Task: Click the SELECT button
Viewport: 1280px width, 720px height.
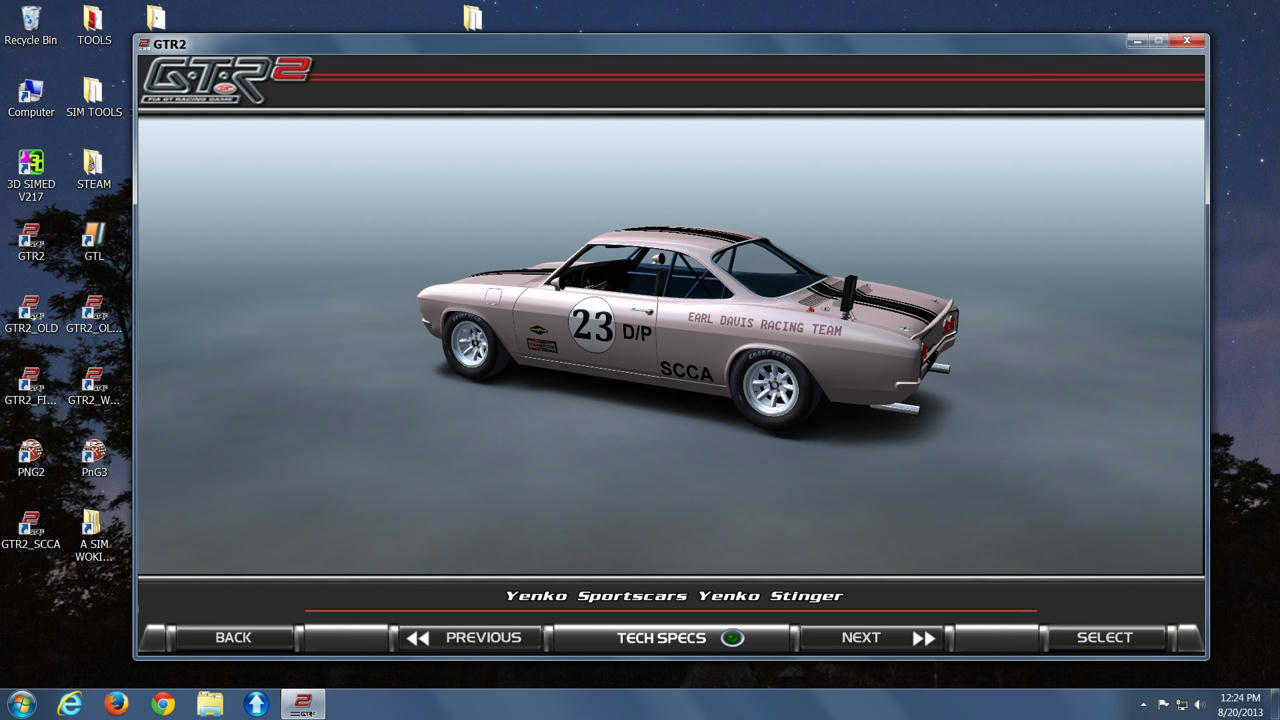Action: pos(1104,638)
